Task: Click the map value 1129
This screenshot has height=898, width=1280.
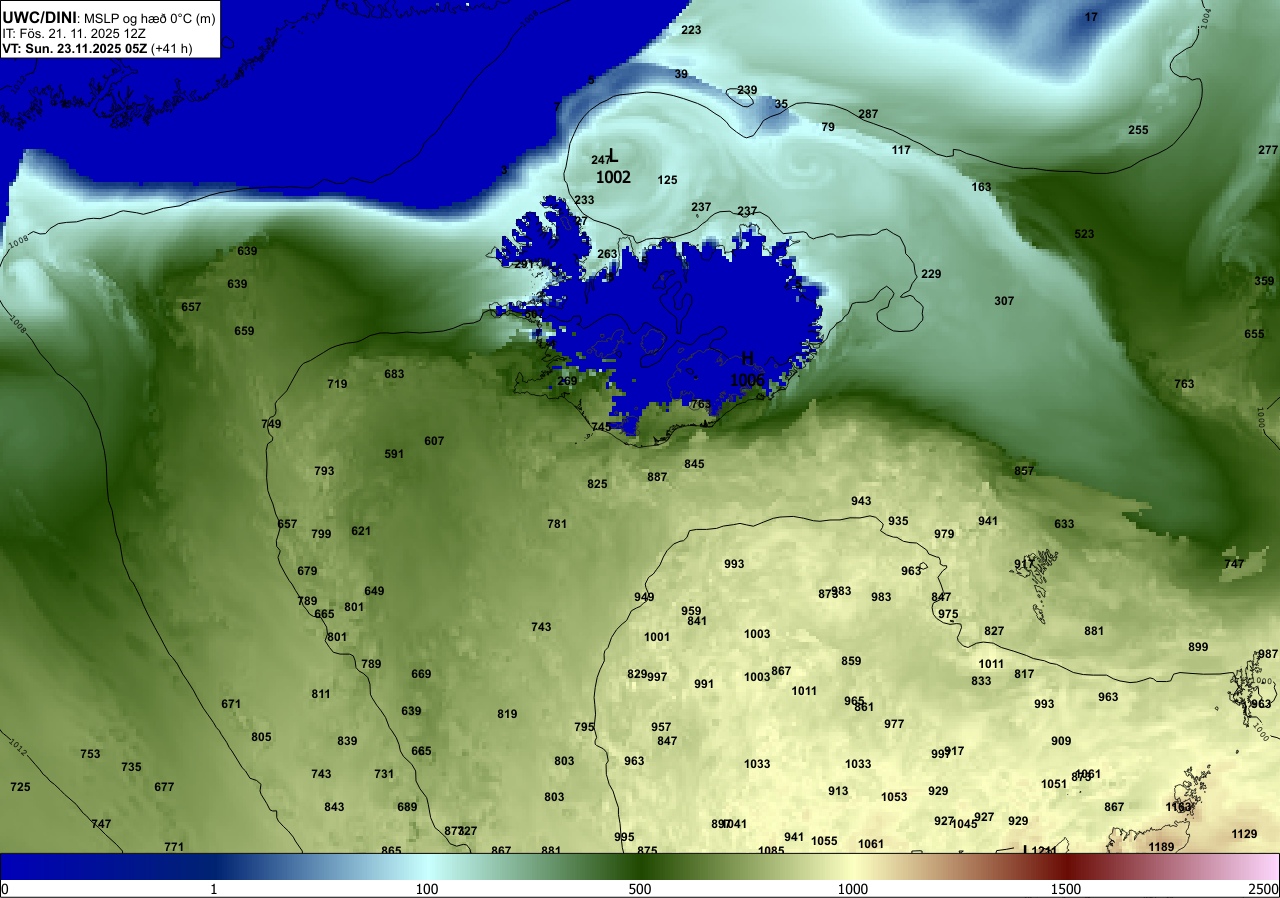Action: (1244, 834)
